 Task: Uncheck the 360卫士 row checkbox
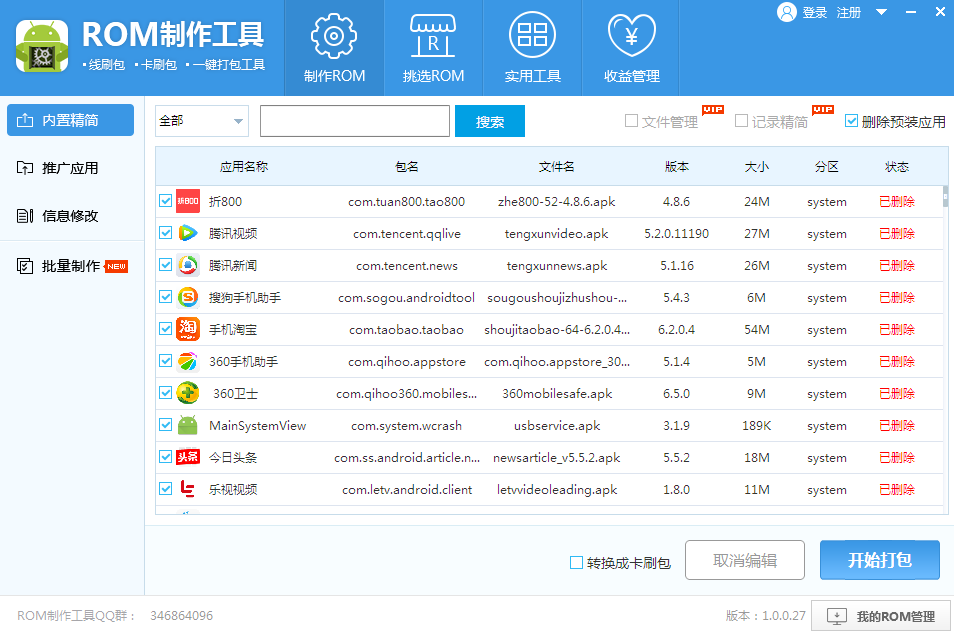tap(165, 392)
